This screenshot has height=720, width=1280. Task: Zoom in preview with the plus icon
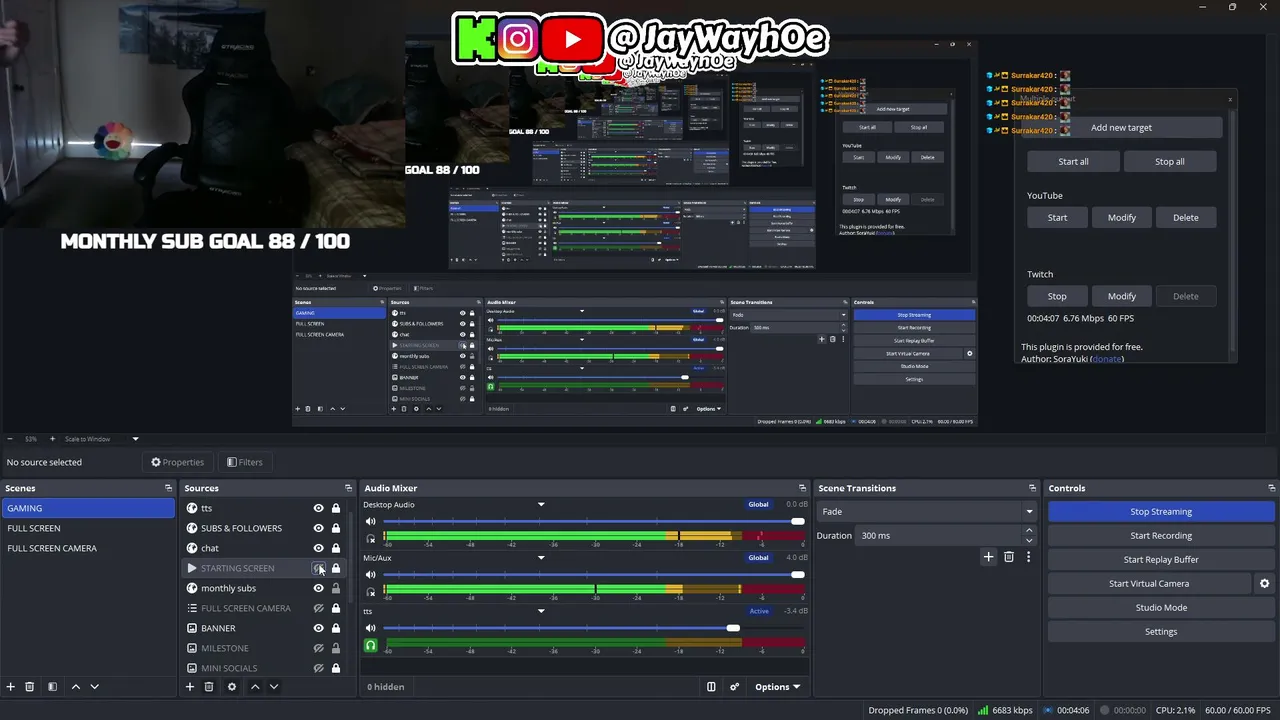[x=50, y=439]
